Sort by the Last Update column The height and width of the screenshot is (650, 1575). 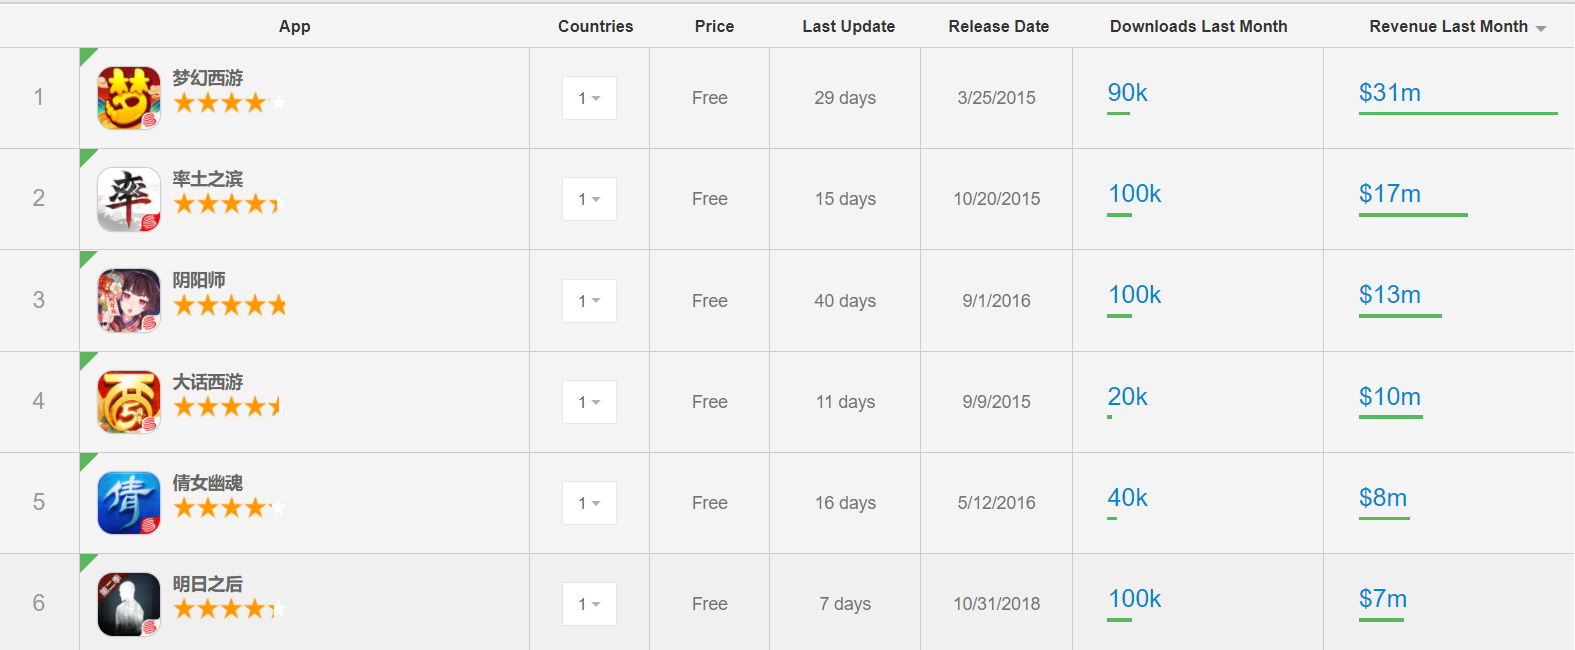848,27
